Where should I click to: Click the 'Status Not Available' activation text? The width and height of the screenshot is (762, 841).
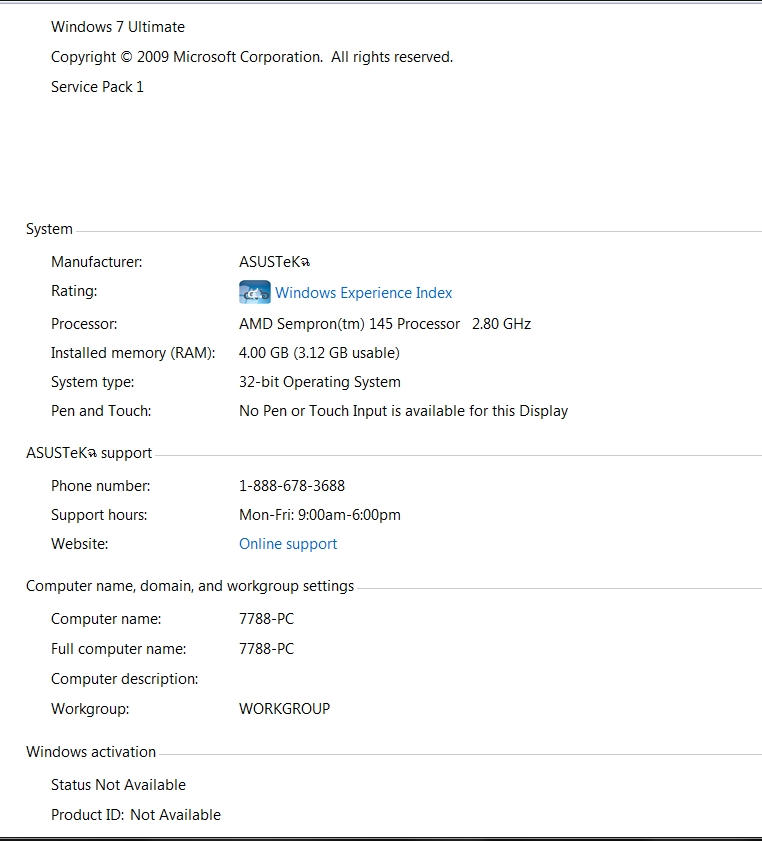(x=119, y=785)
